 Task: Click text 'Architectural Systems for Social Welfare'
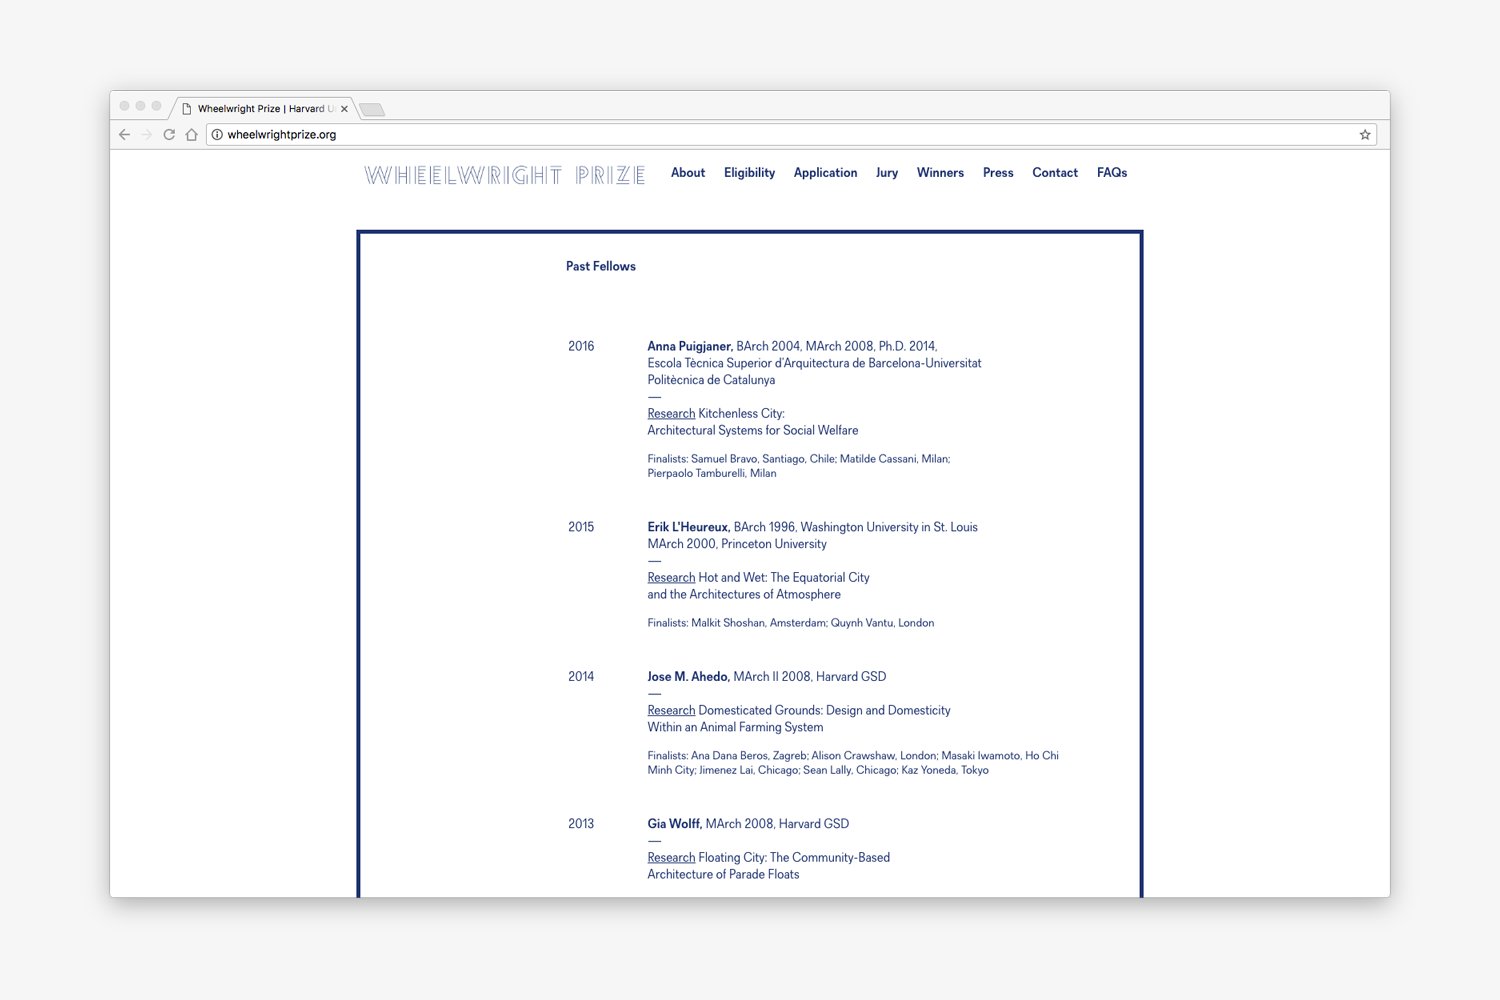tap(753, 431)
